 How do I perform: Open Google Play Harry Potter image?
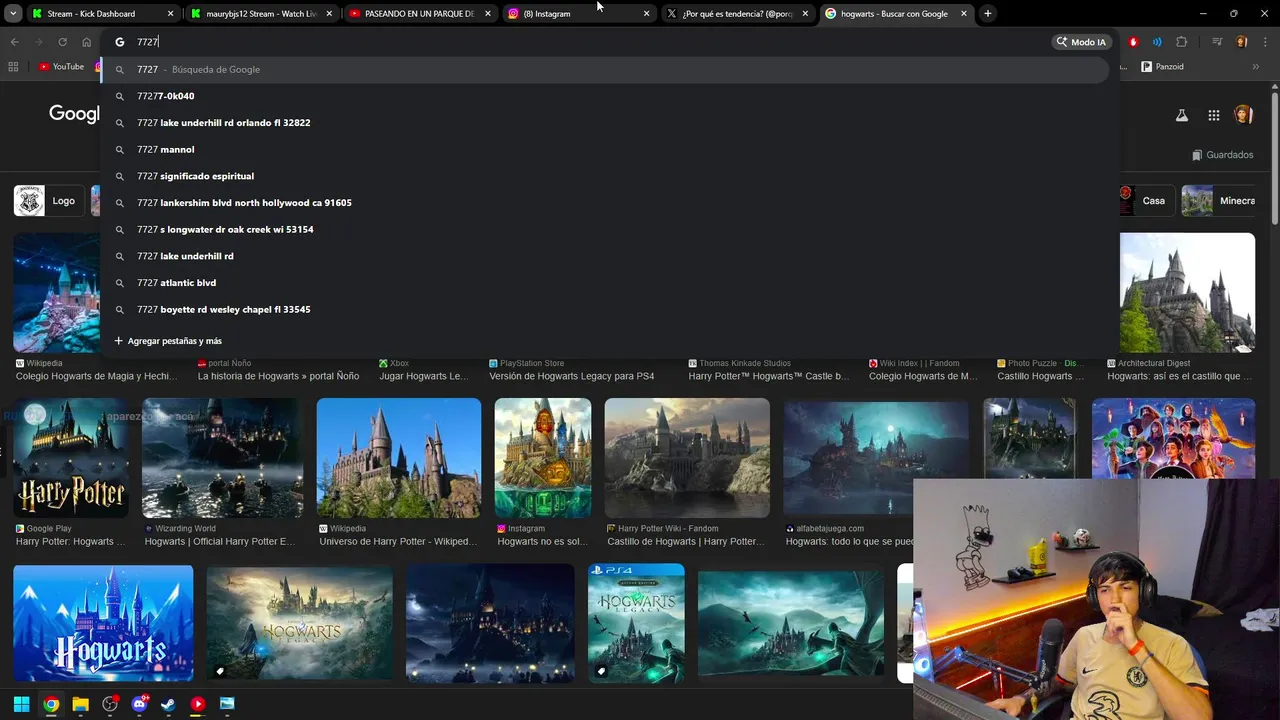pos(71,458)
